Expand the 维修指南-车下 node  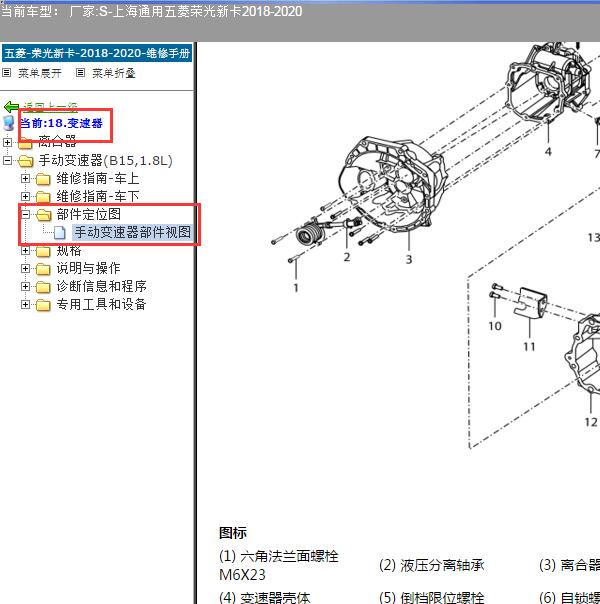click(25, 196)
